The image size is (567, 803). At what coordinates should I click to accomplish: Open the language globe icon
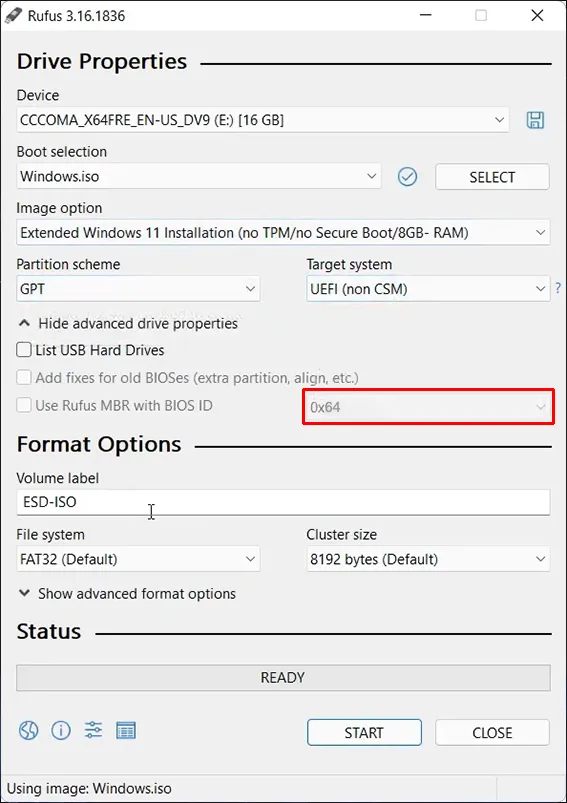click(29, 730)
